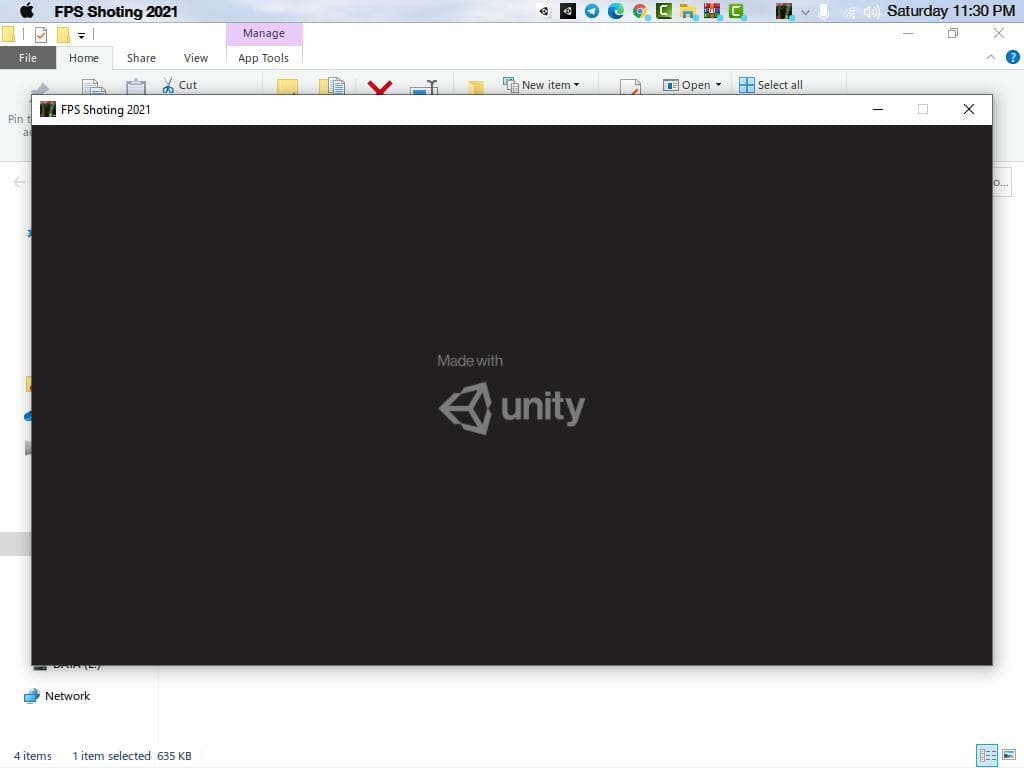
Task: Switch to the Share ribbon tab
Action: (141, 57)
